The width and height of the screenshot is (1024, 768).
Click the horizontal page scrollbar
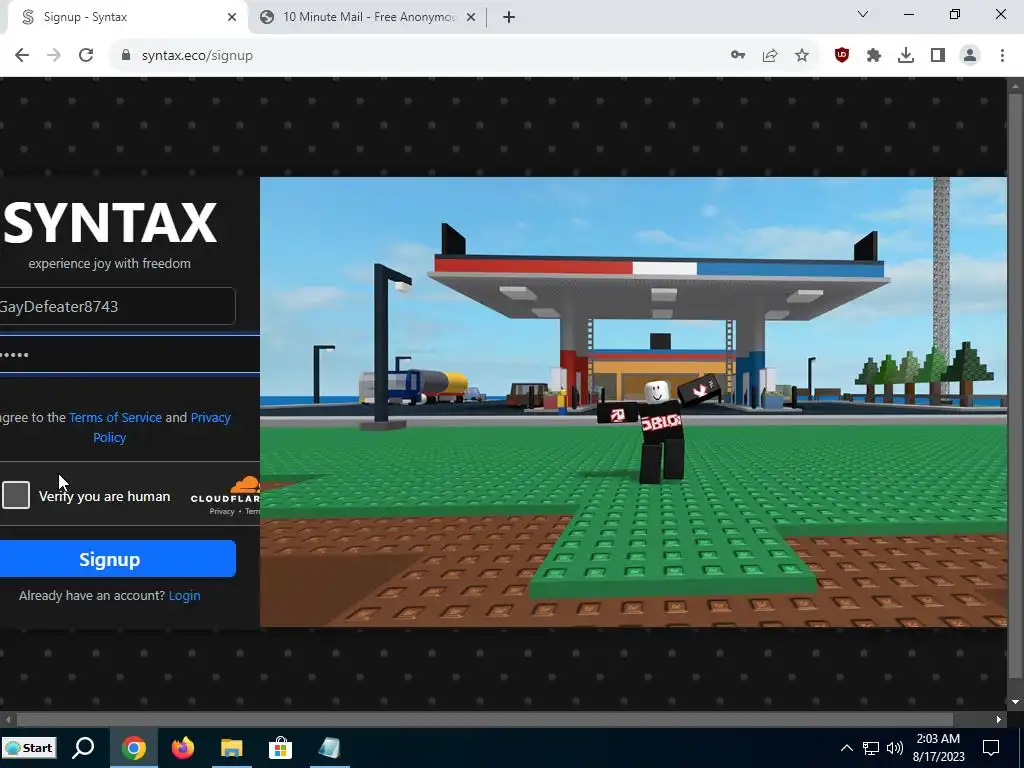pyautogui.click(x=485, y=720)
